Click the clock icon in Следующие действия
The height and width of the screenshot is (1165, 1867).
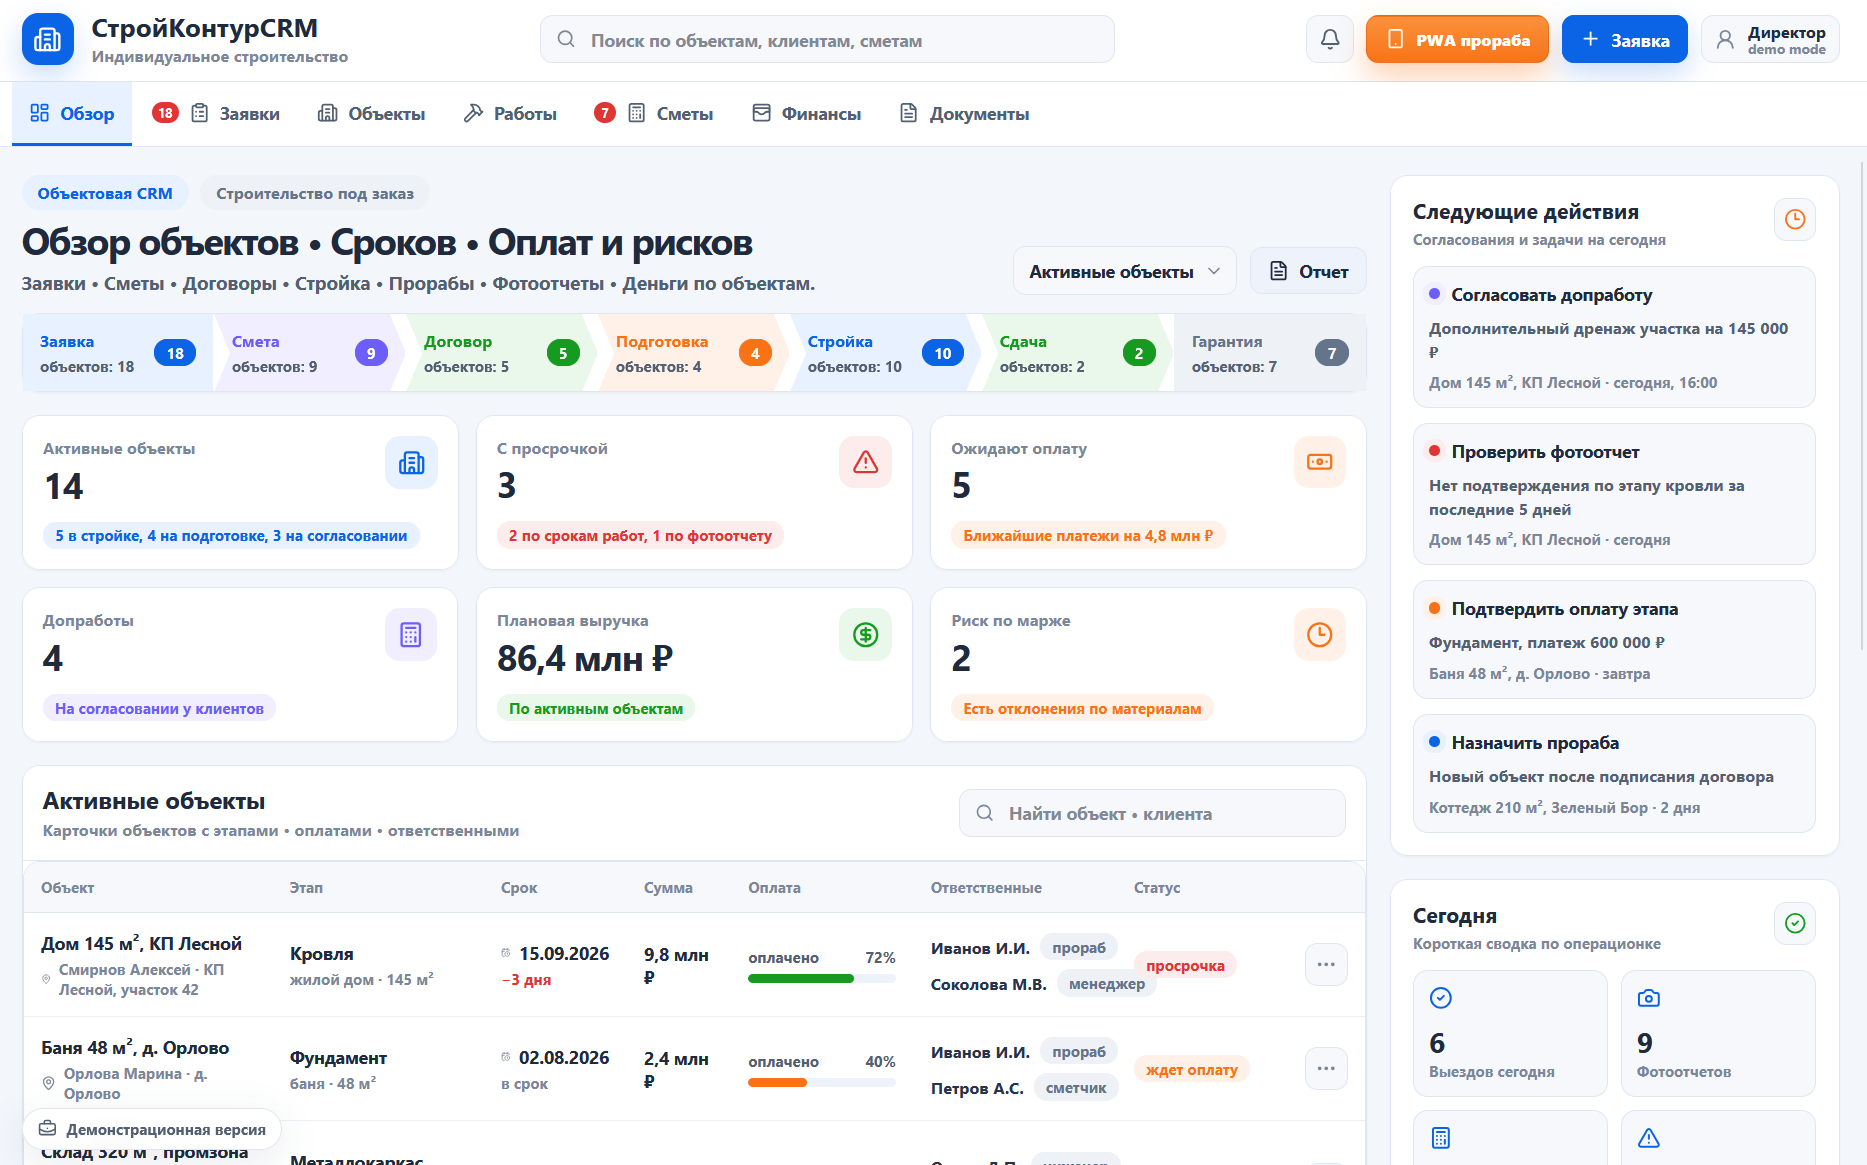(x=1795, y=219)
